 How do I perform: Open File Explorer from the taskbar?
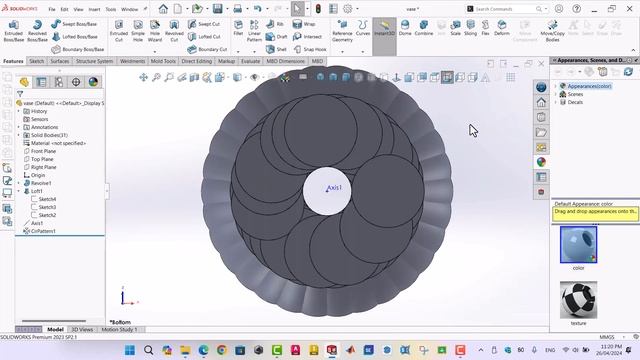click(185, 350)
